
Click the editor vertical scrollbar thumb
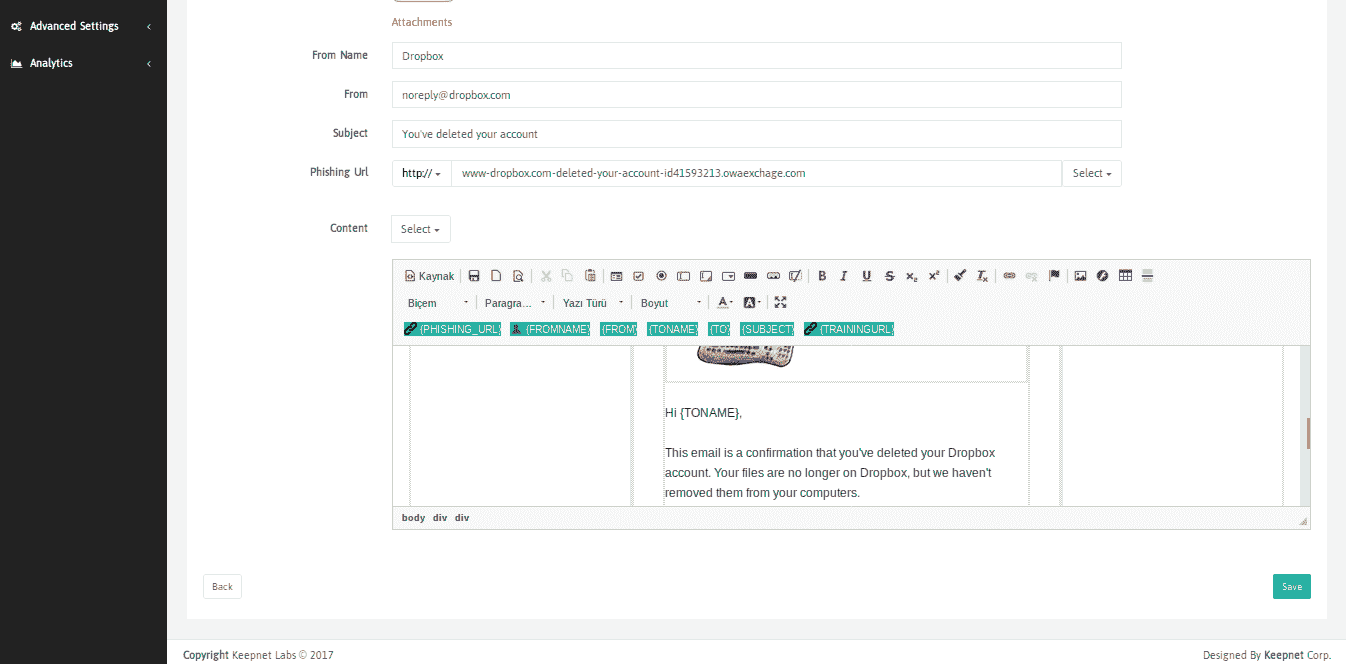click(x=1308, y=433)
